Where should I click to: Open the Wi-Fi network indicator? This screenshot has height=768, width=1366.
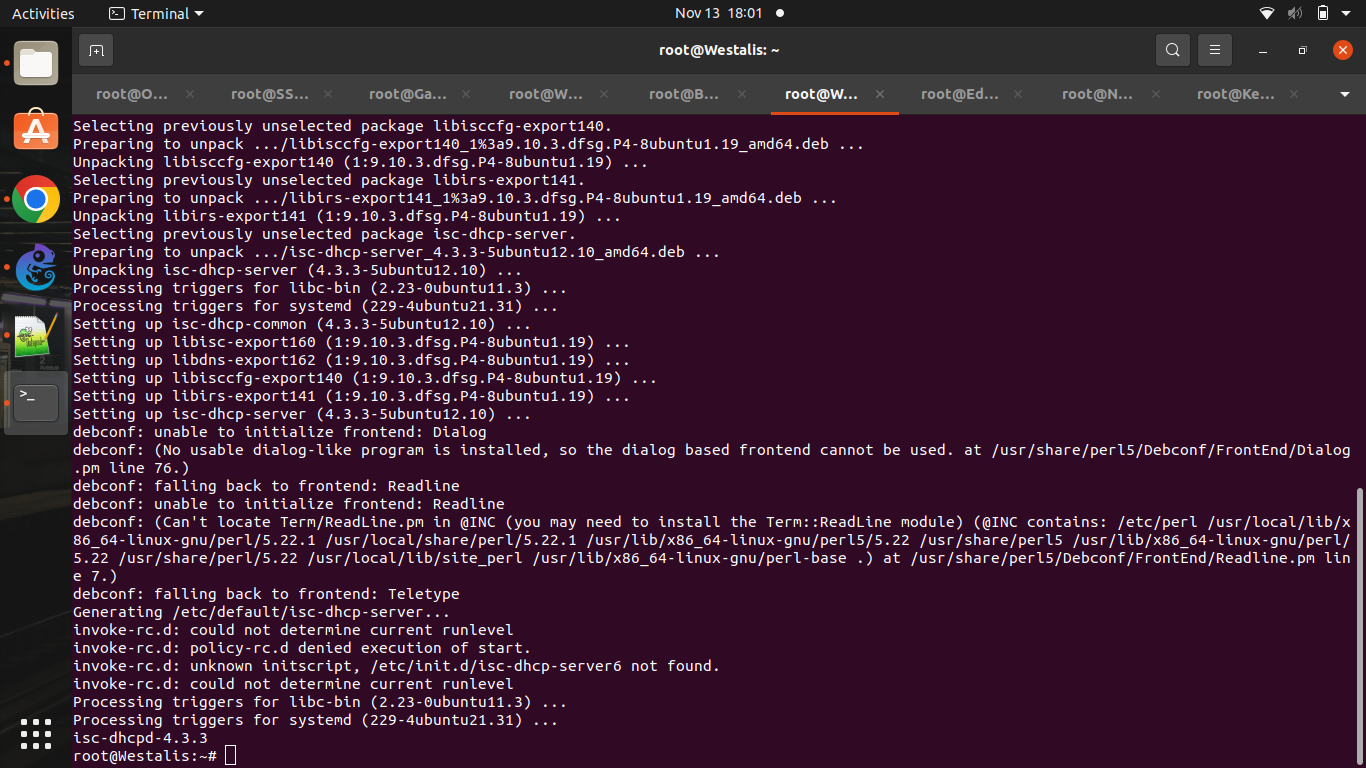click(1267, 13)
